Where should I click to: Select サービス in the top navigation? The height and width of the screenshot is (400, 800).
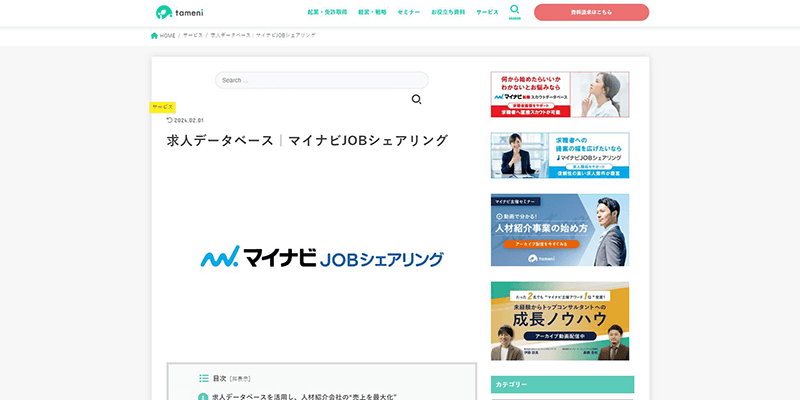pos(487,12)
